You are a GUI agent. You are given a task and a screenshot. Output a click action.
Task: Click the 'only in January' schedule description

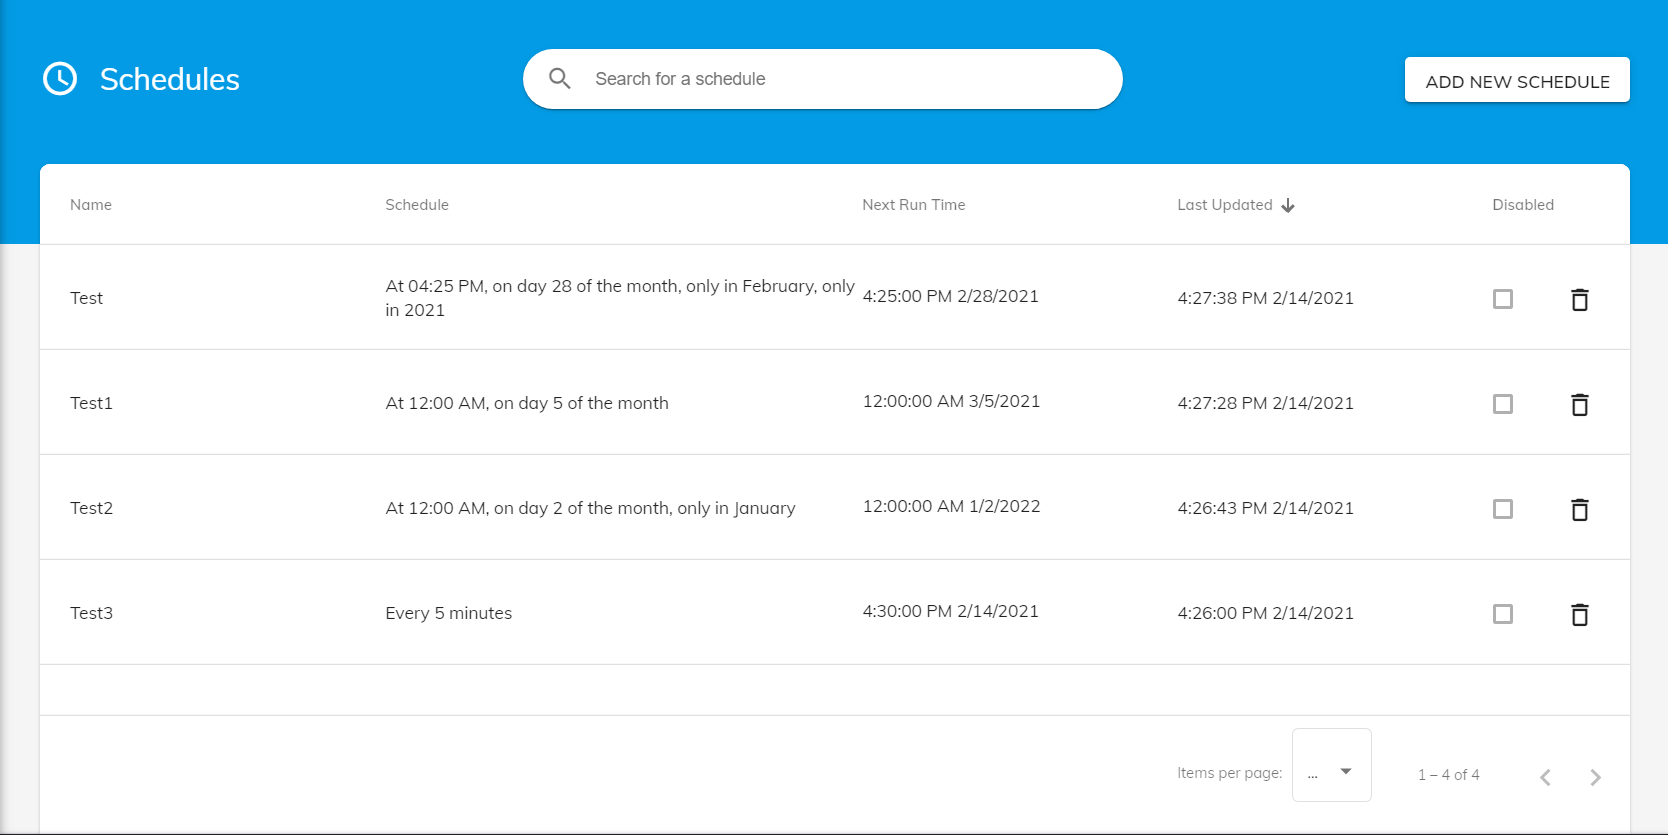tap(590, 508)
